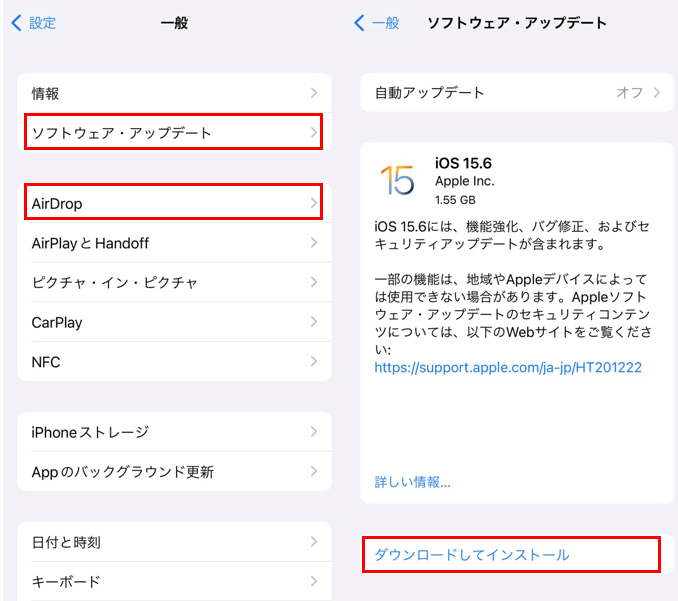Go back to 一般 from the software update screen
This screenshot has height=601, width=678.
tap(377, 23)
